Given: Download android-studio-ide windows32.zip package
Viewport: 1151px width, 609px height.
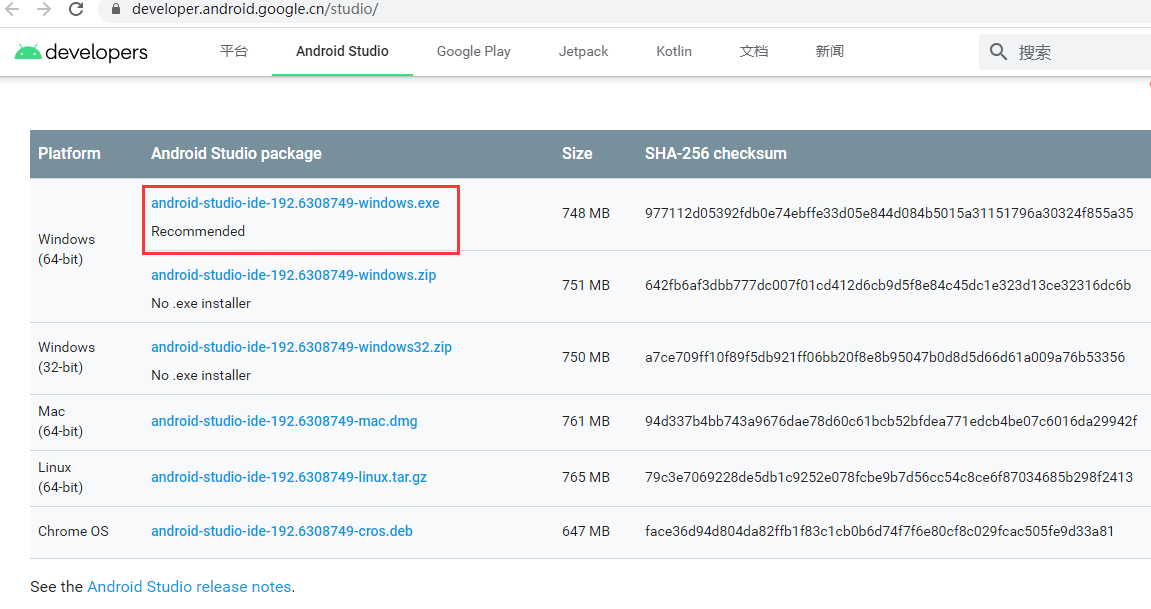Looking at the screenshot, I should click(302, 347).
